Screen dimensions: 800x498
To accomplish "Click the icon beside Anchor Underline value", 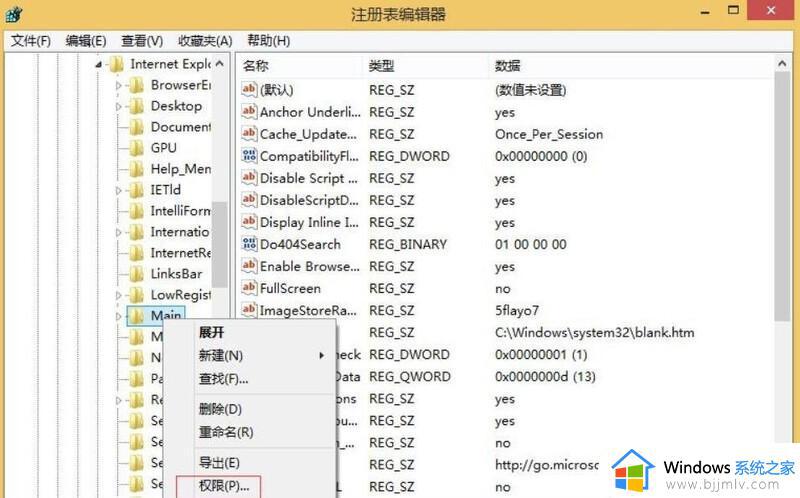I will point(249,112).
